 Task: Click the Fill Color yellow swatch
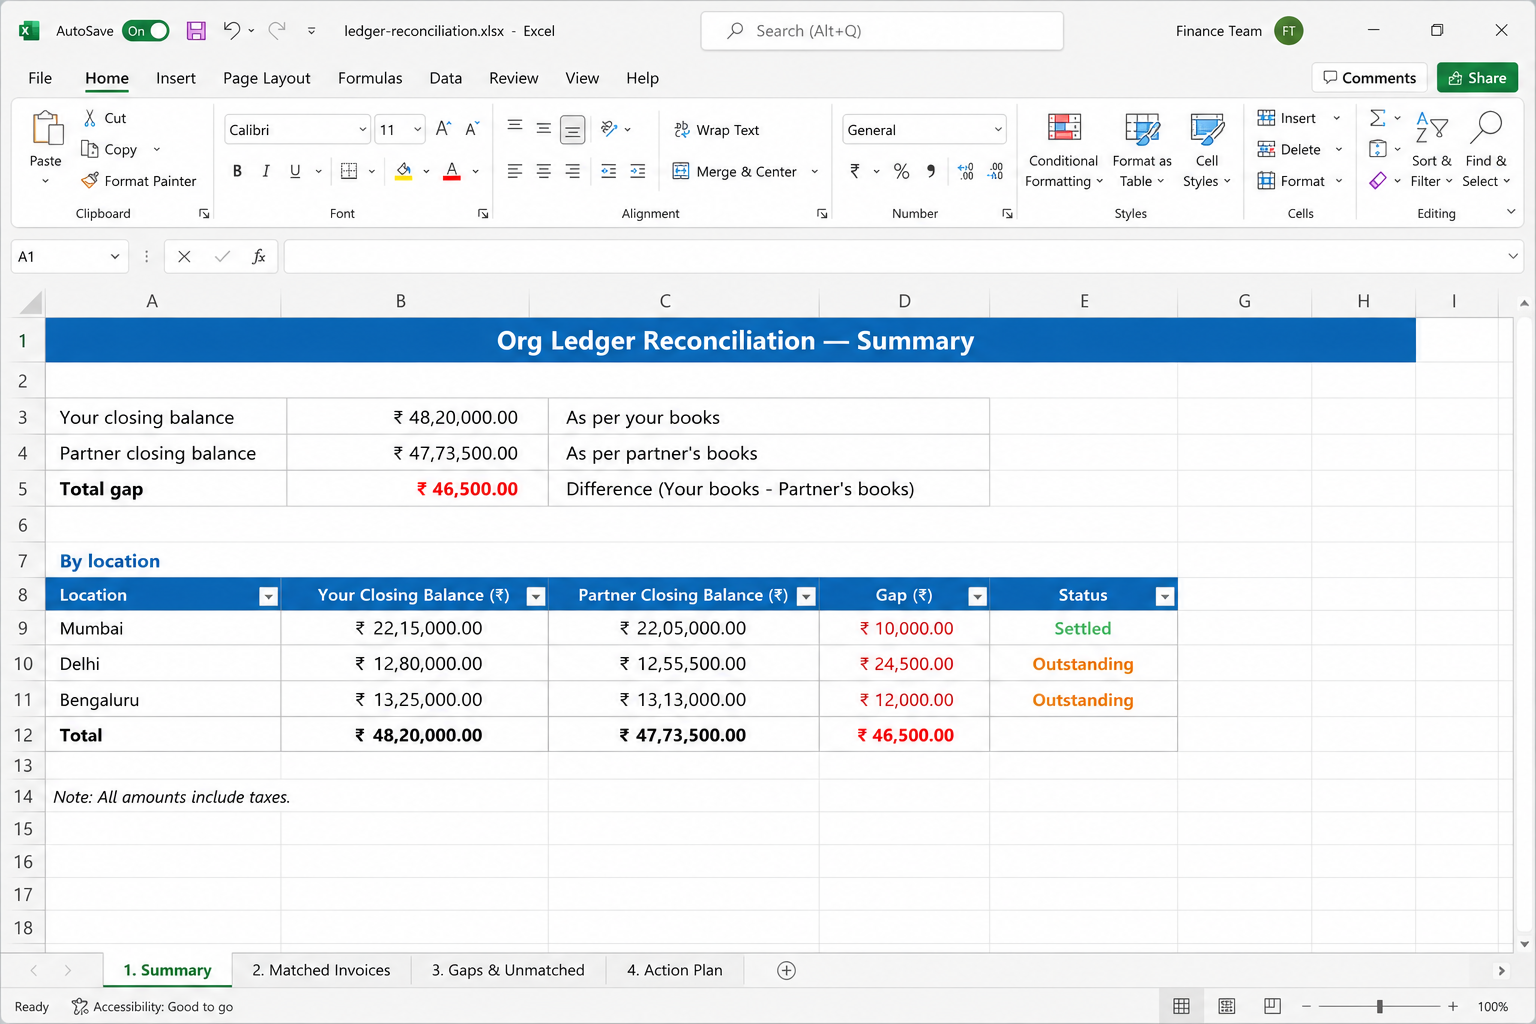tap(404, 171)
